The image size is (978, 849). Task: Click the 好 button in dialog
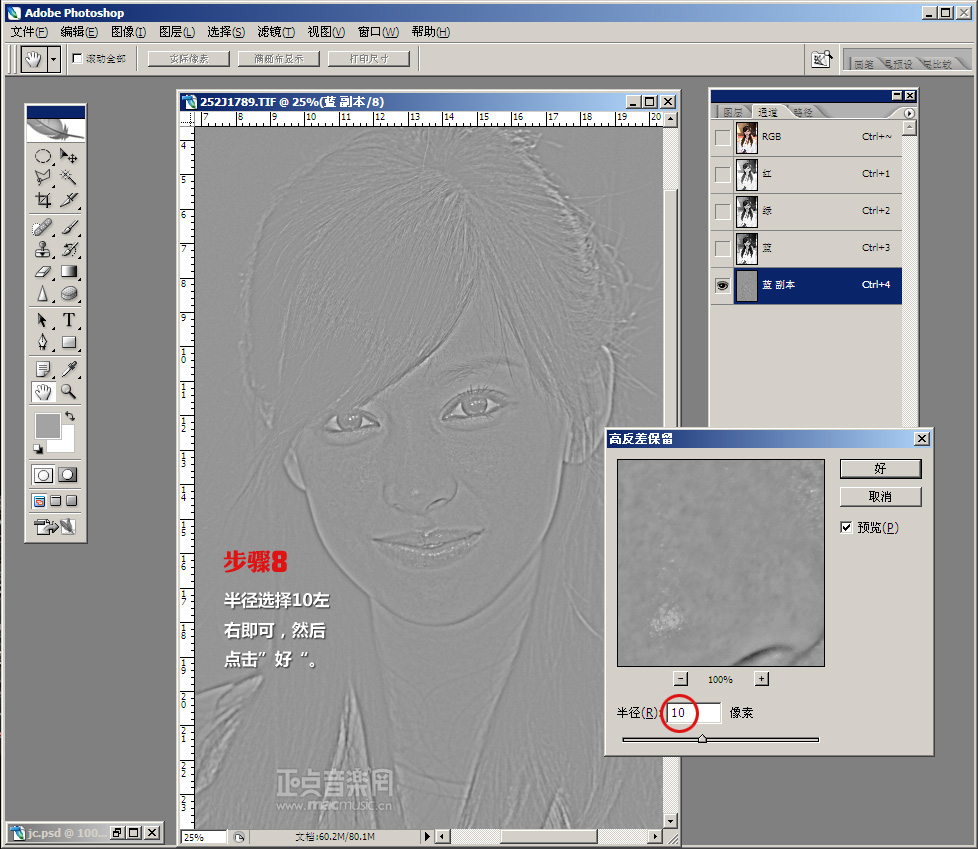coord(880,468)
